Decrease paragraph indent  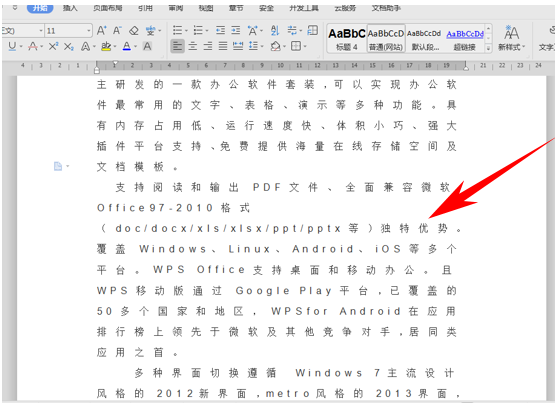pyautogui.click(x=220, y=30)
